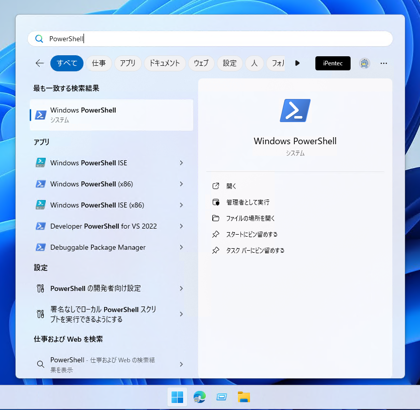Show more filters with the play arrow
This screenshot has width=420, height=410.
(297, 63)
